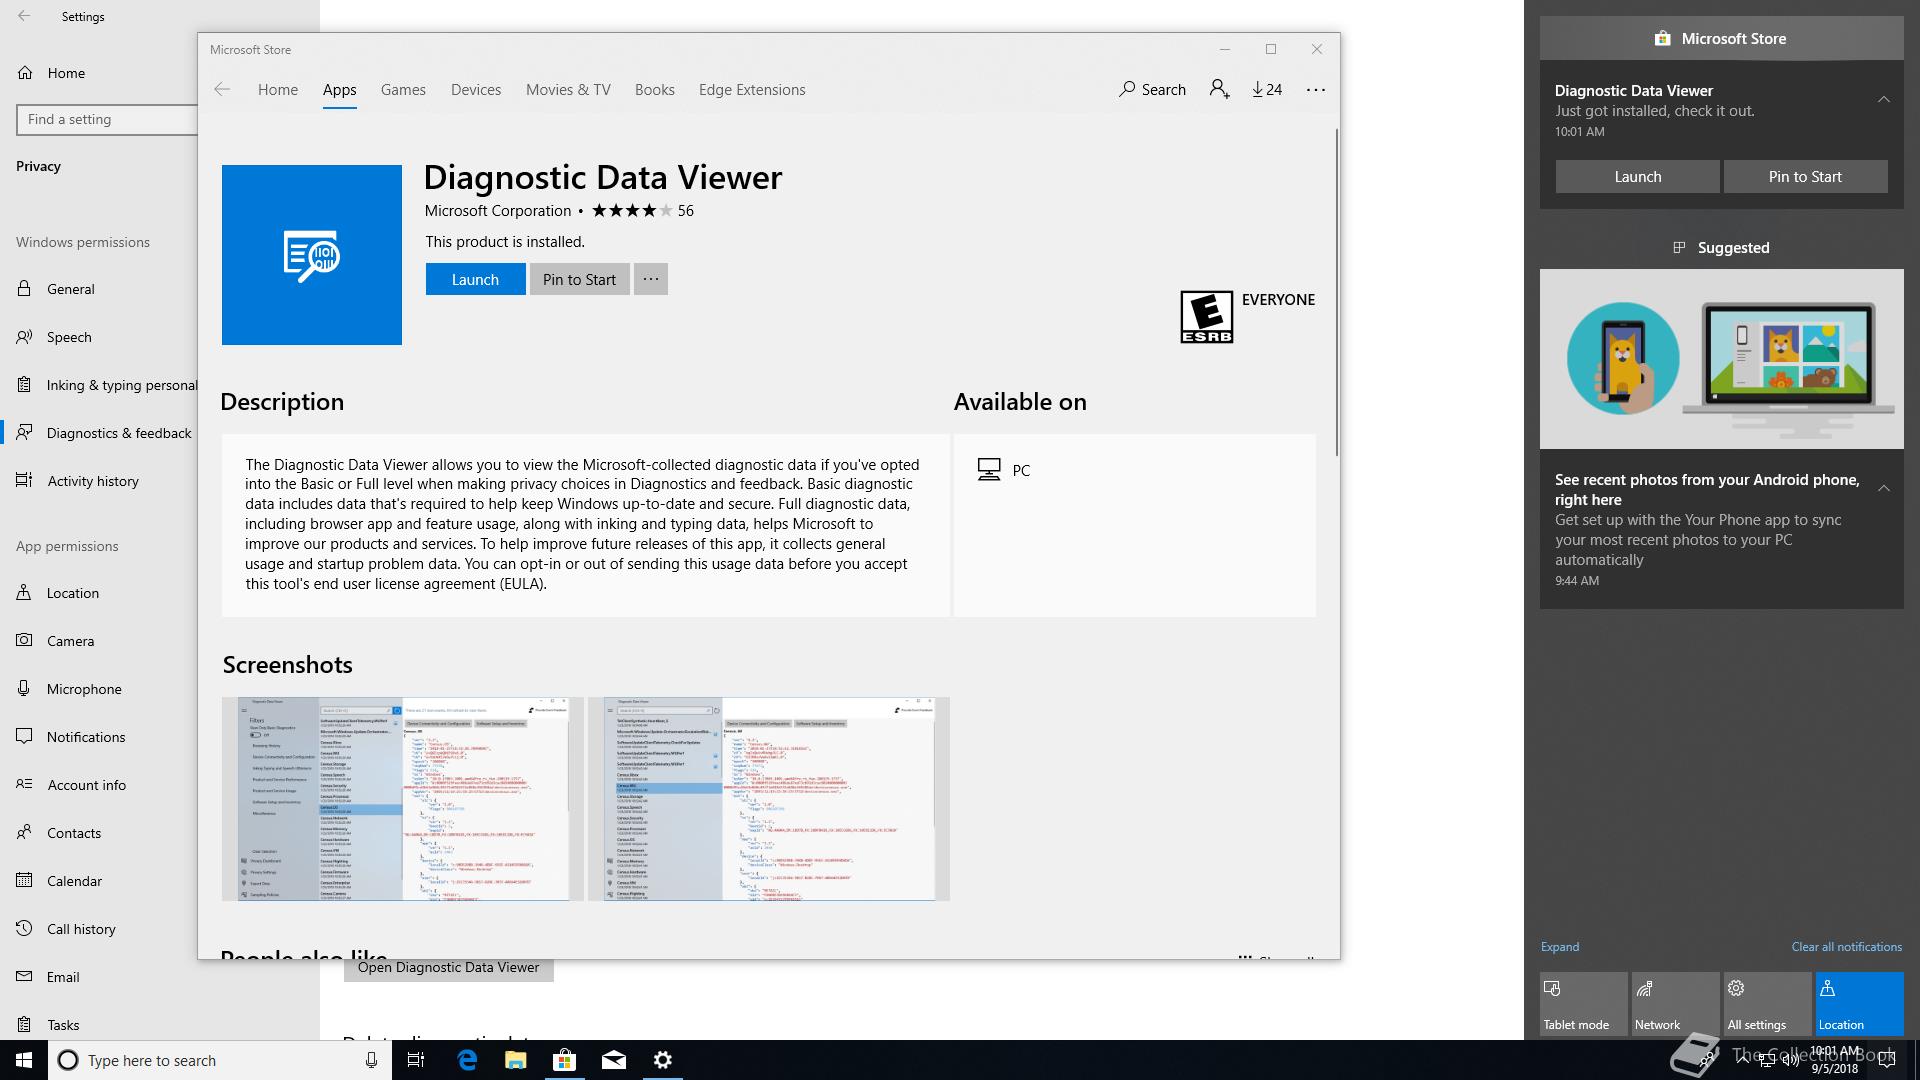
Task: Click the Your Phone suggested image
Action: [x=1721, y=359]
